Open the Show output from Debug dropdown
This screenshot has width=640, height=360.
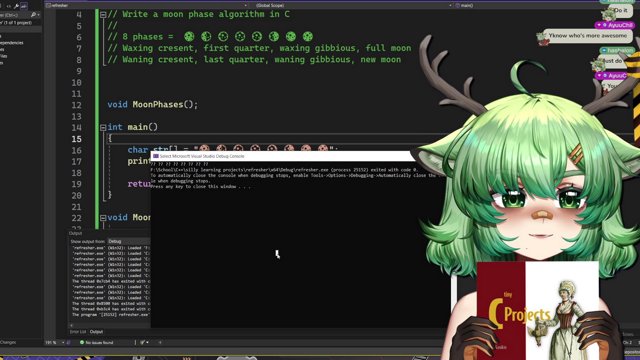tap(129, 241)
